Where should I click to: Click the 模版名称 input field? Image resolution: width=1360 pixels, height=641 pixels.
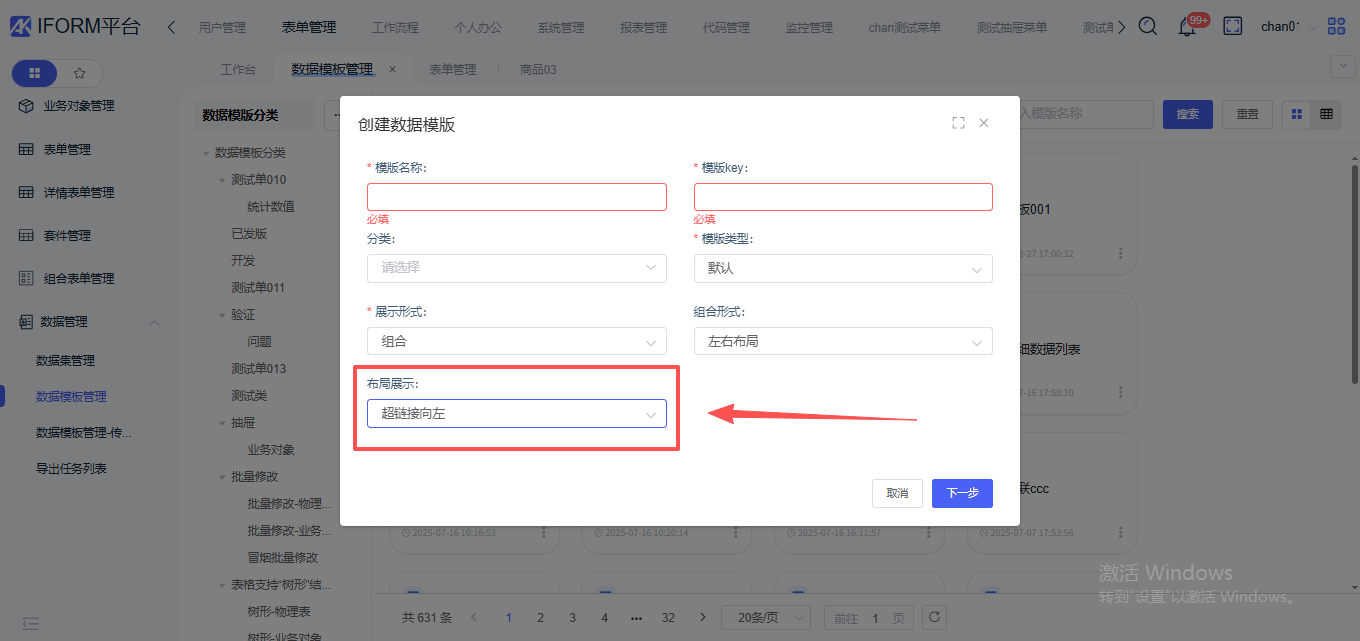516,197
